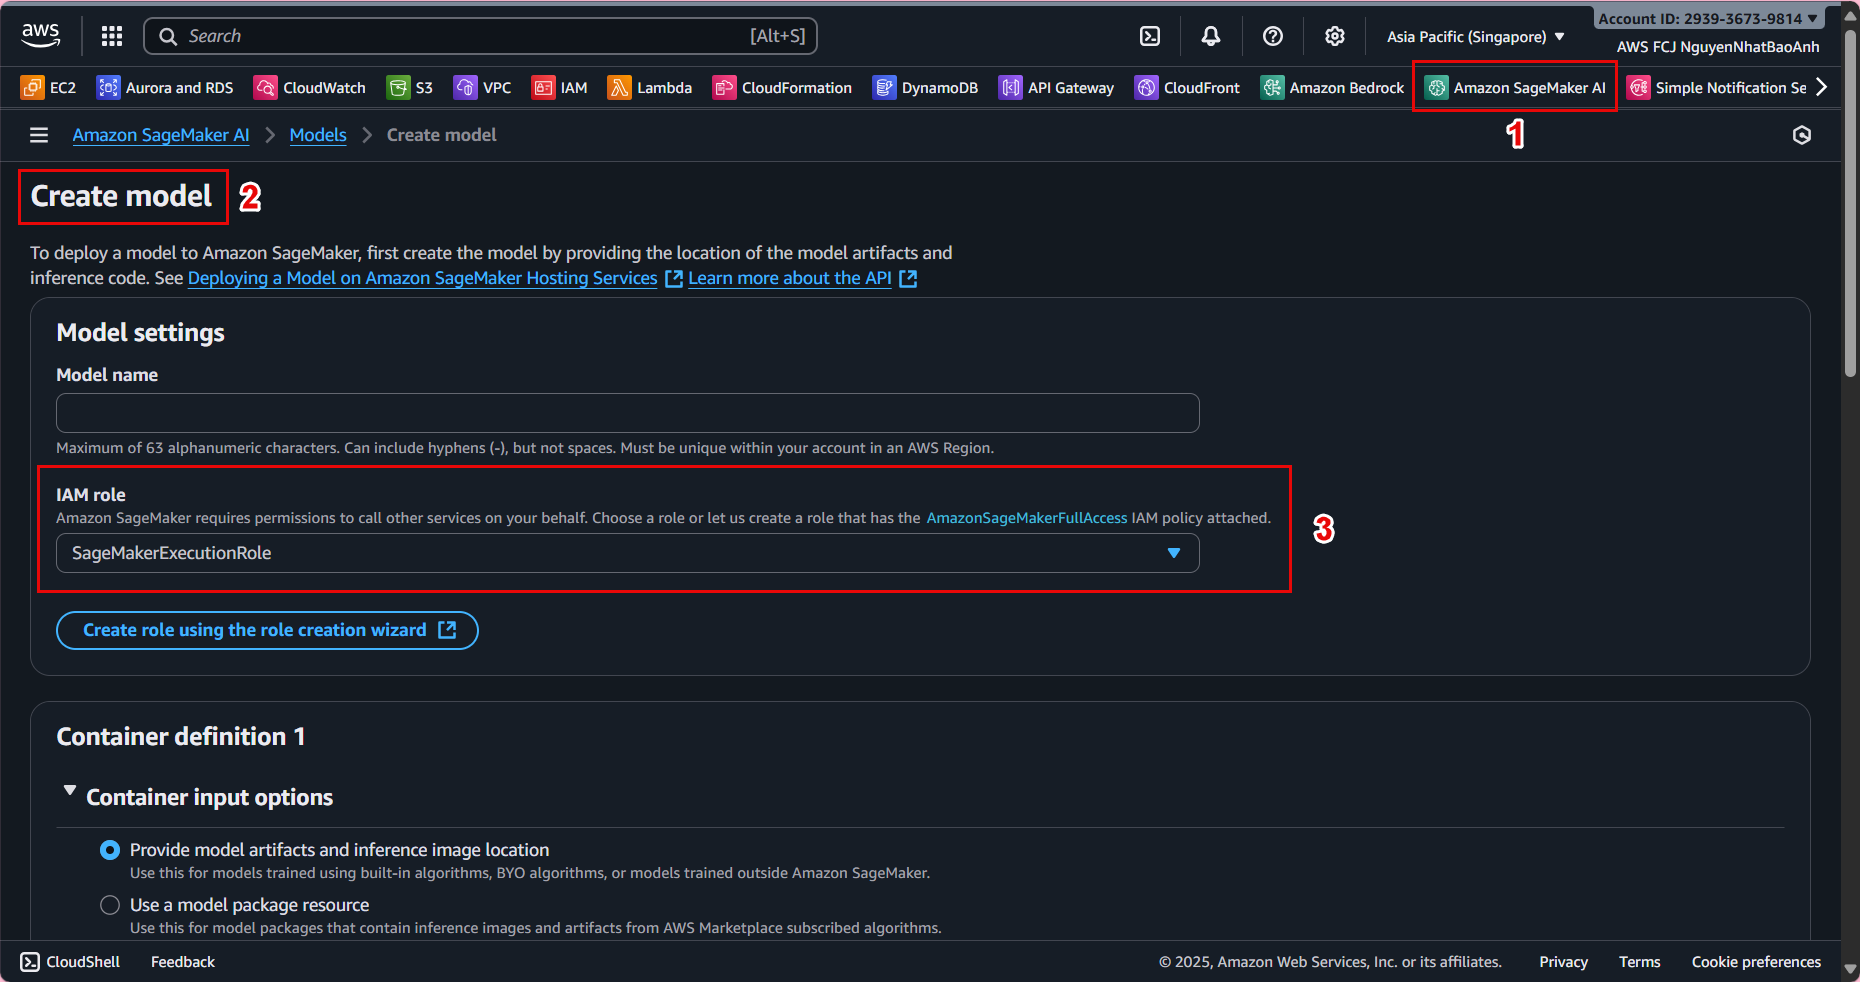The image size is (1860, 982).
Task: Open Deploying a Model on SageMaker Hosting Services link
Action: 423,278
